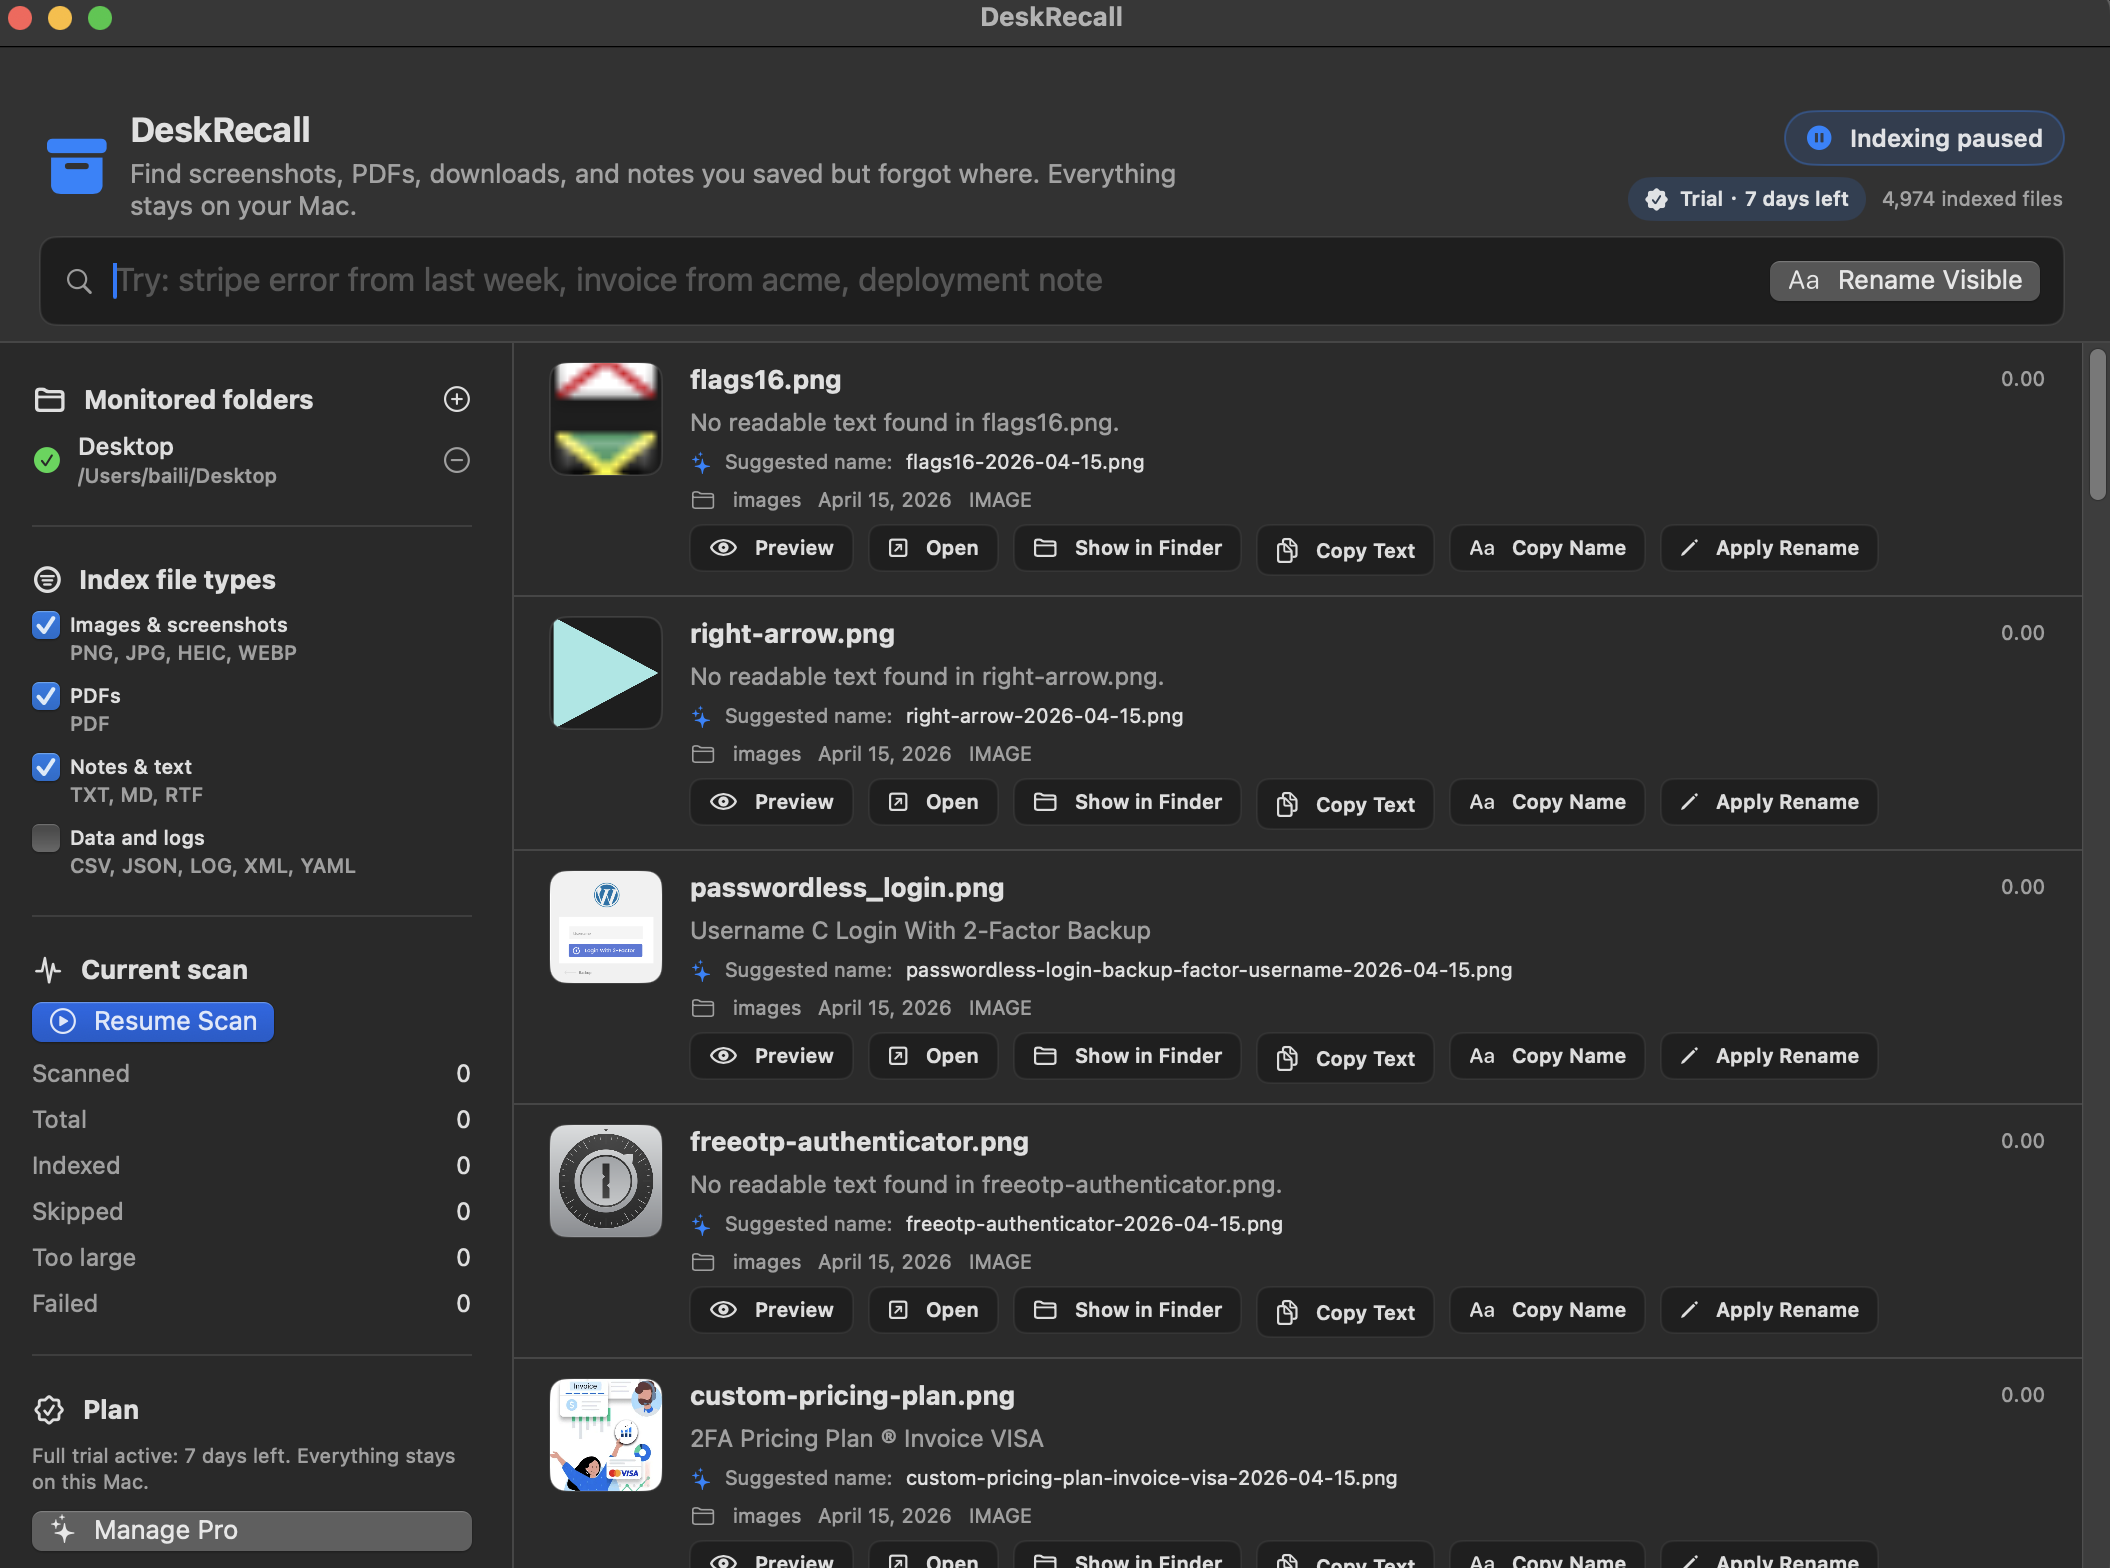Click images folder icon under passwordless_login.png

coord(703,1008)
